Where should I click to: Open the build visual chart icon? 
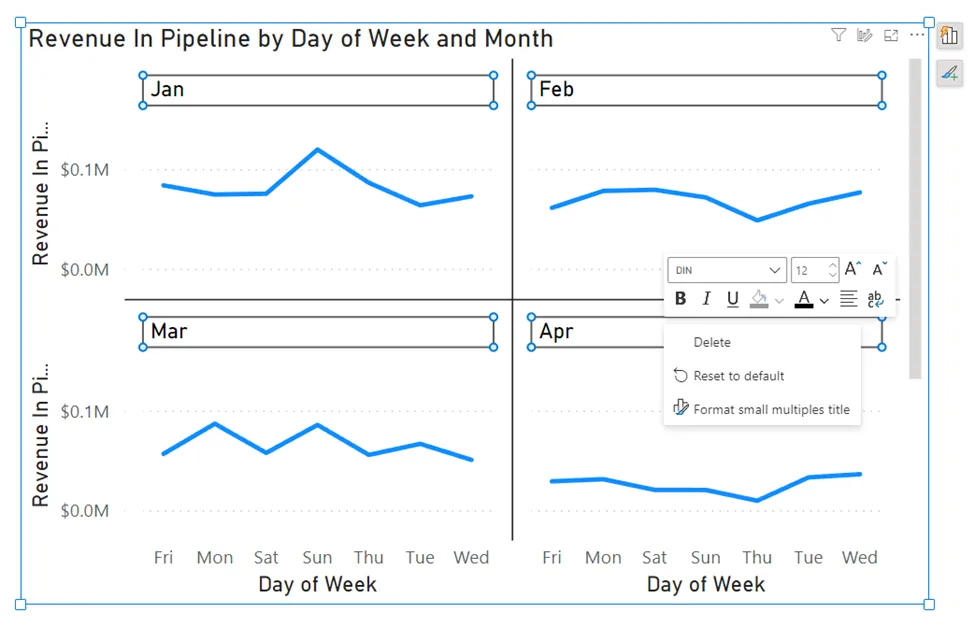(950, 35)
